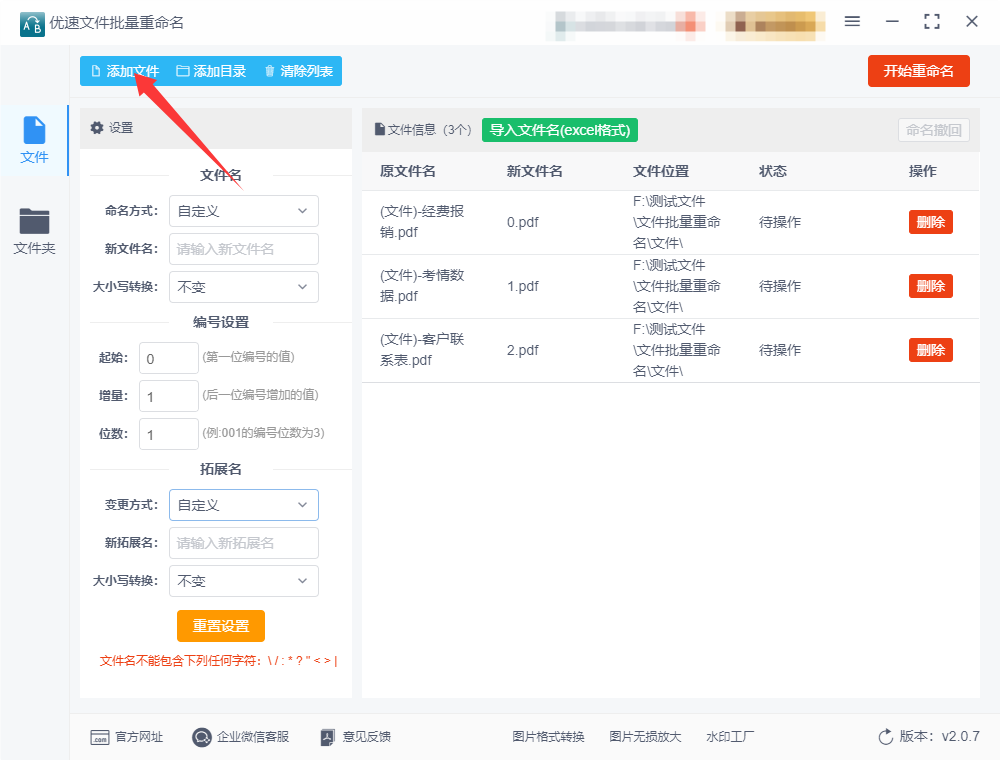Viewport: 1000px width, 760px height.
Task: Open 意见反馈 feedback link
Action: tap(355, 737)
